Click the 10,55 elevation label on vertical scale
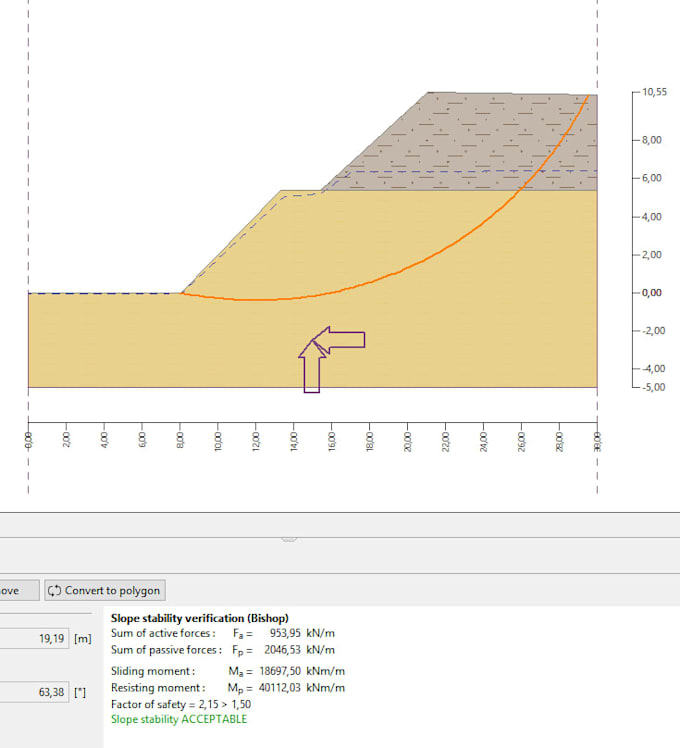 tap(654, 92)
